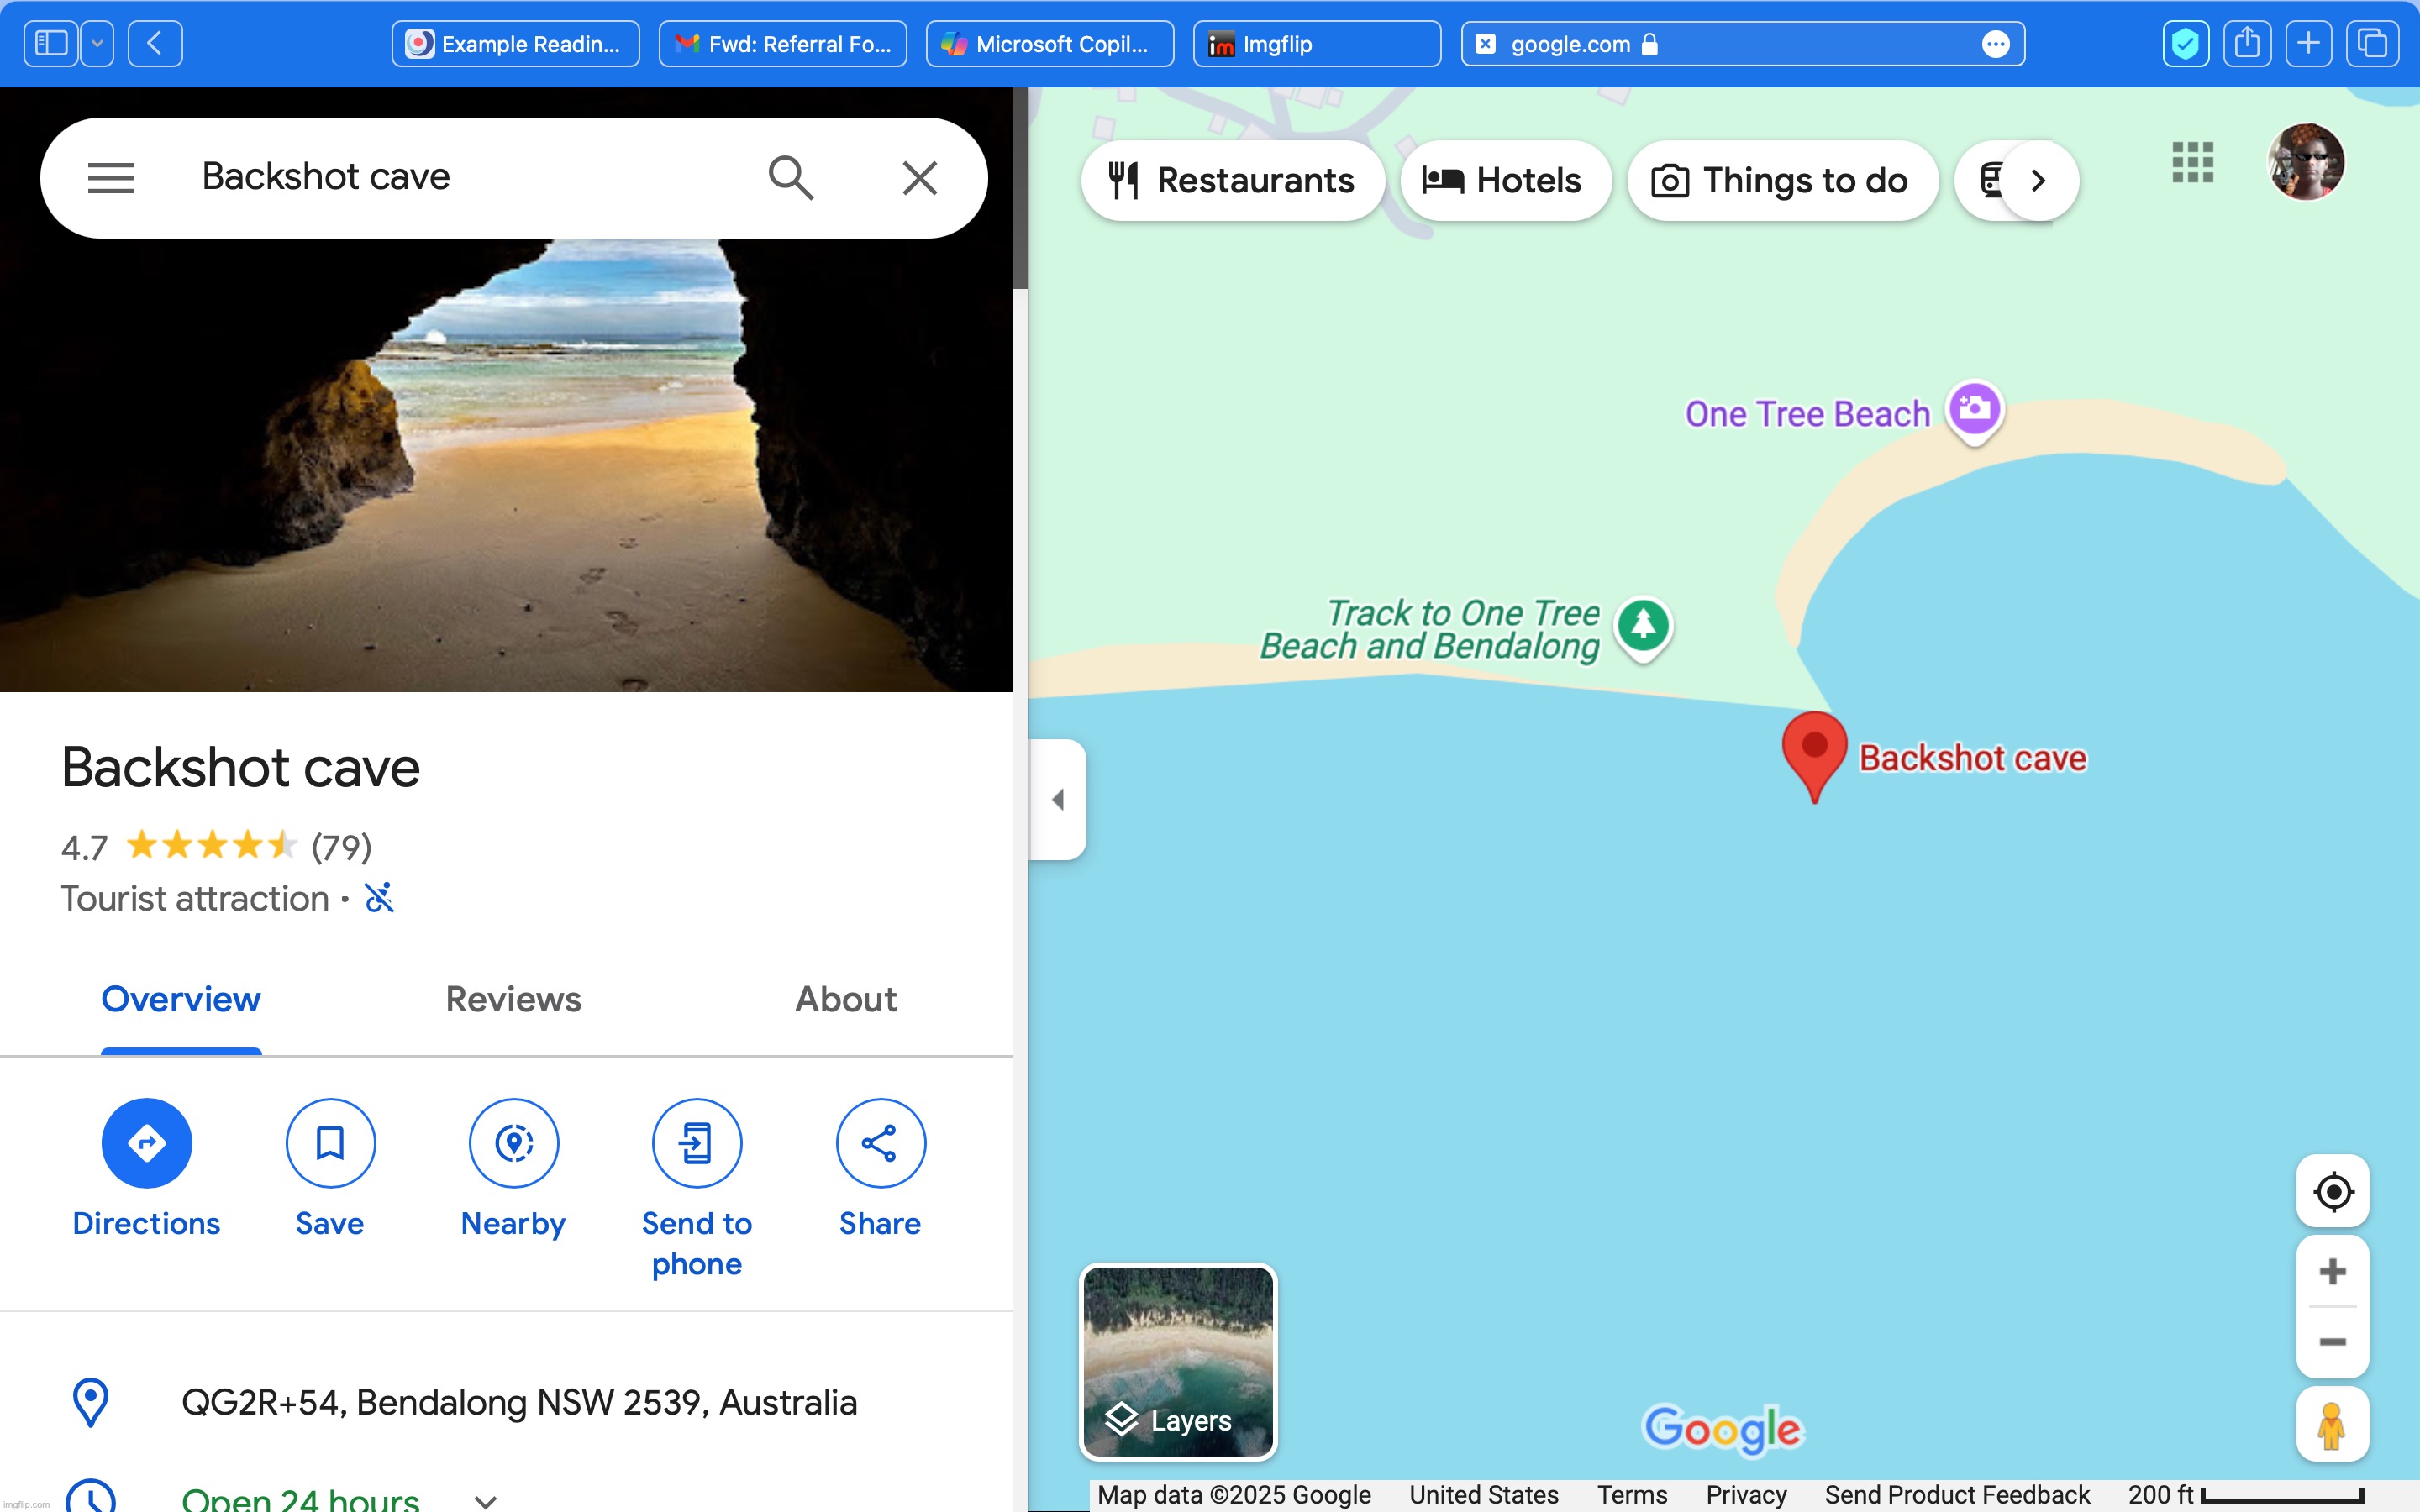Click the Send to phone icon

coord(696,1142)
